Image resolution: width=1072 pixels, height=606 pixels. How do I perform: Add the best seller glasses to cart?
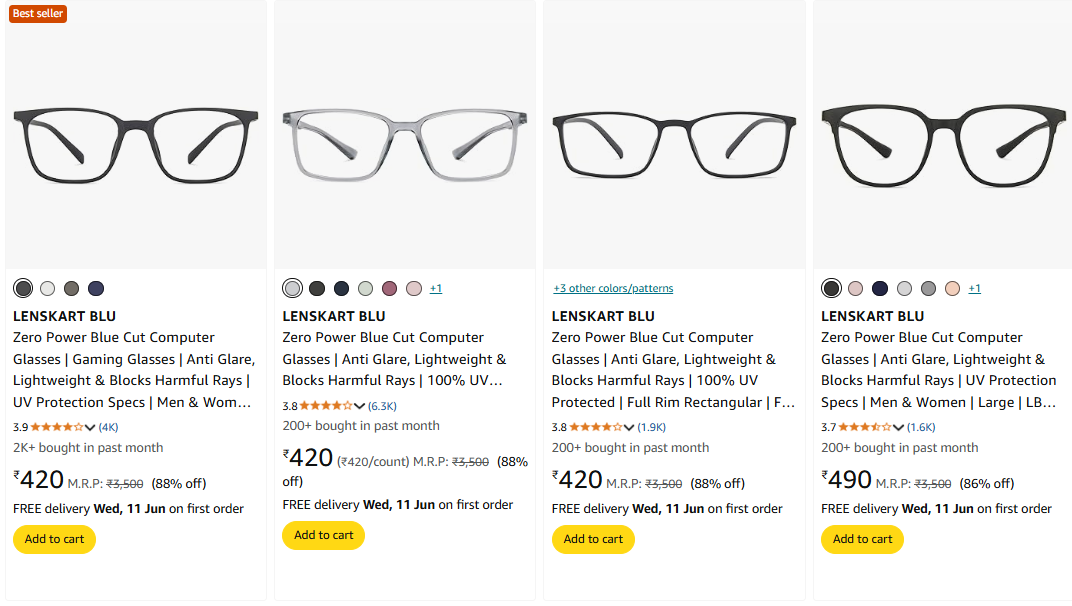point(54,539)
